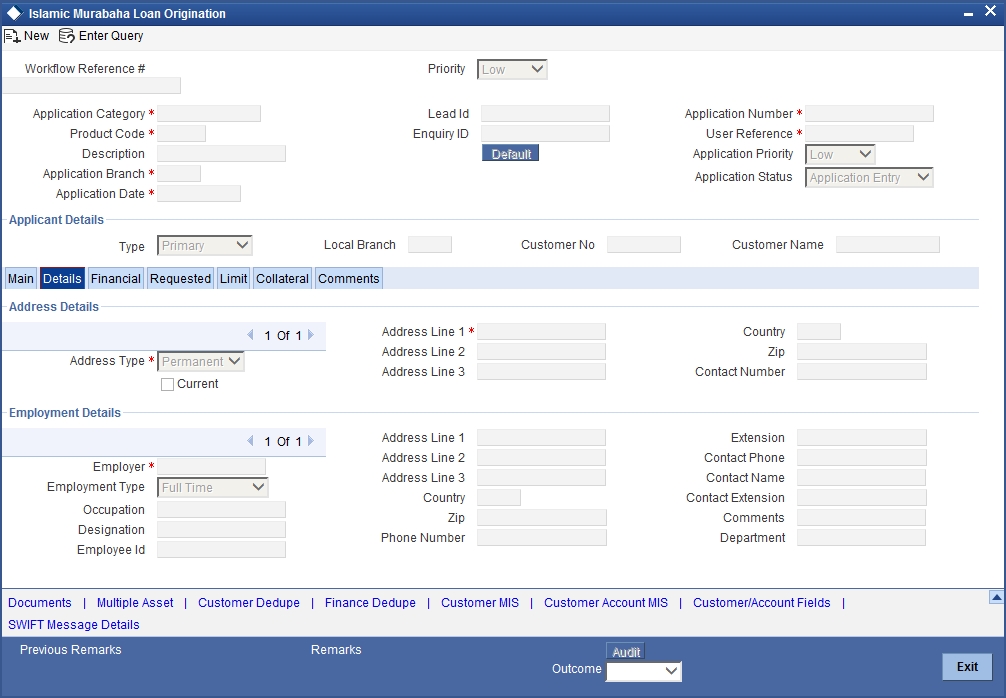Switch to the Details tab
Screen dimensions: 1006x698
62,278
